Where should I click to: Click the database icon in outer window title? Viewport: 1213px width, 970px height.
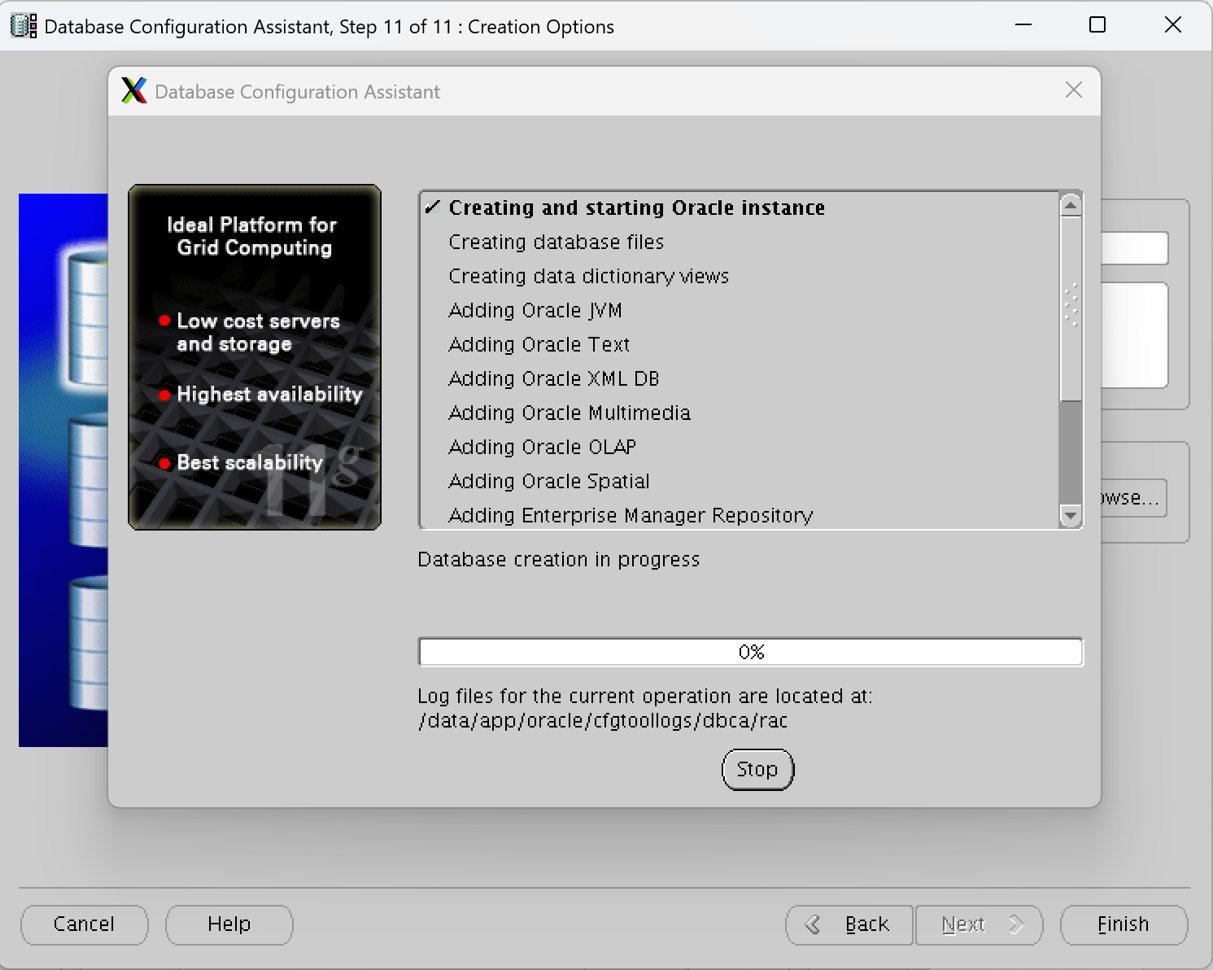point(24,26)
